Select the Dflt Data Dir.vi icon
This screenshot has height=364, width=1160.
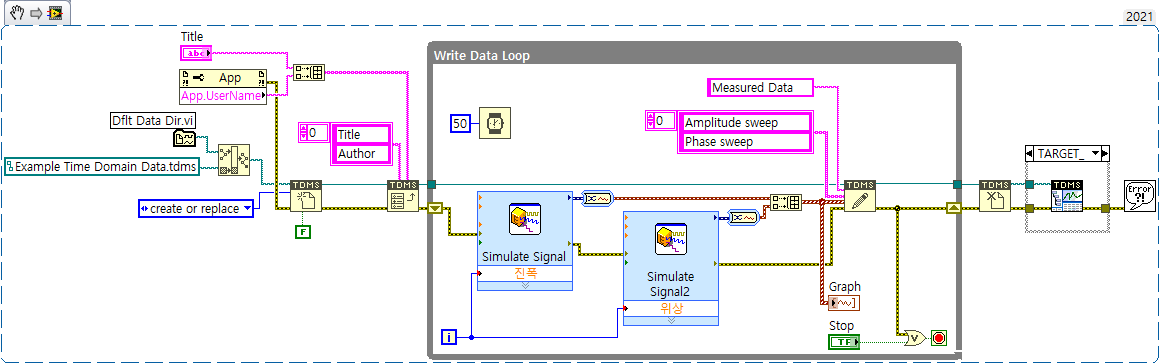click(184, 138)
